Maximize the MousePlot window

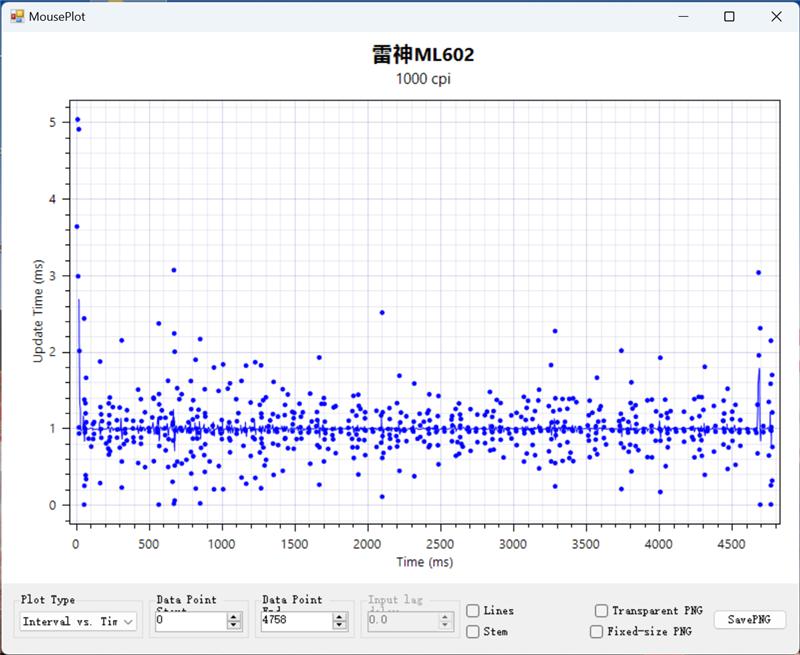click(x=729, y=17)
